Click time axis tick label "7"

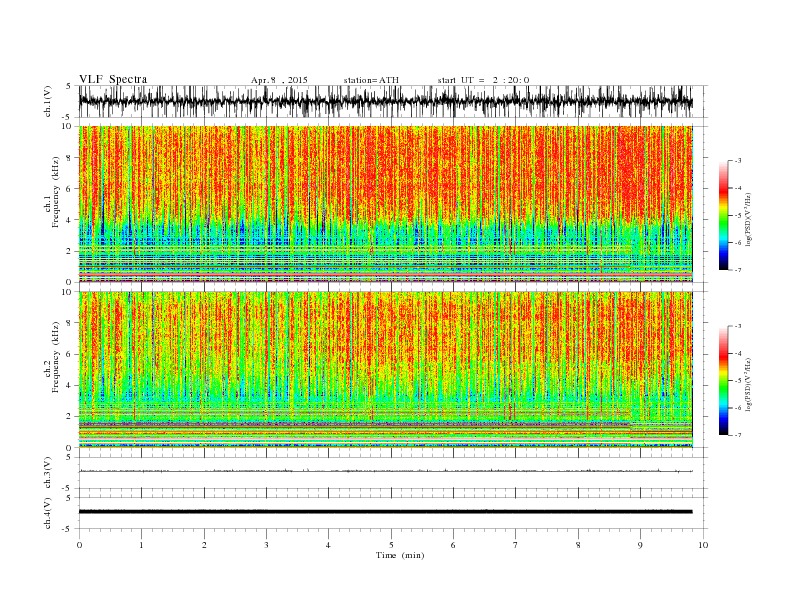click(x=515, y=545)
